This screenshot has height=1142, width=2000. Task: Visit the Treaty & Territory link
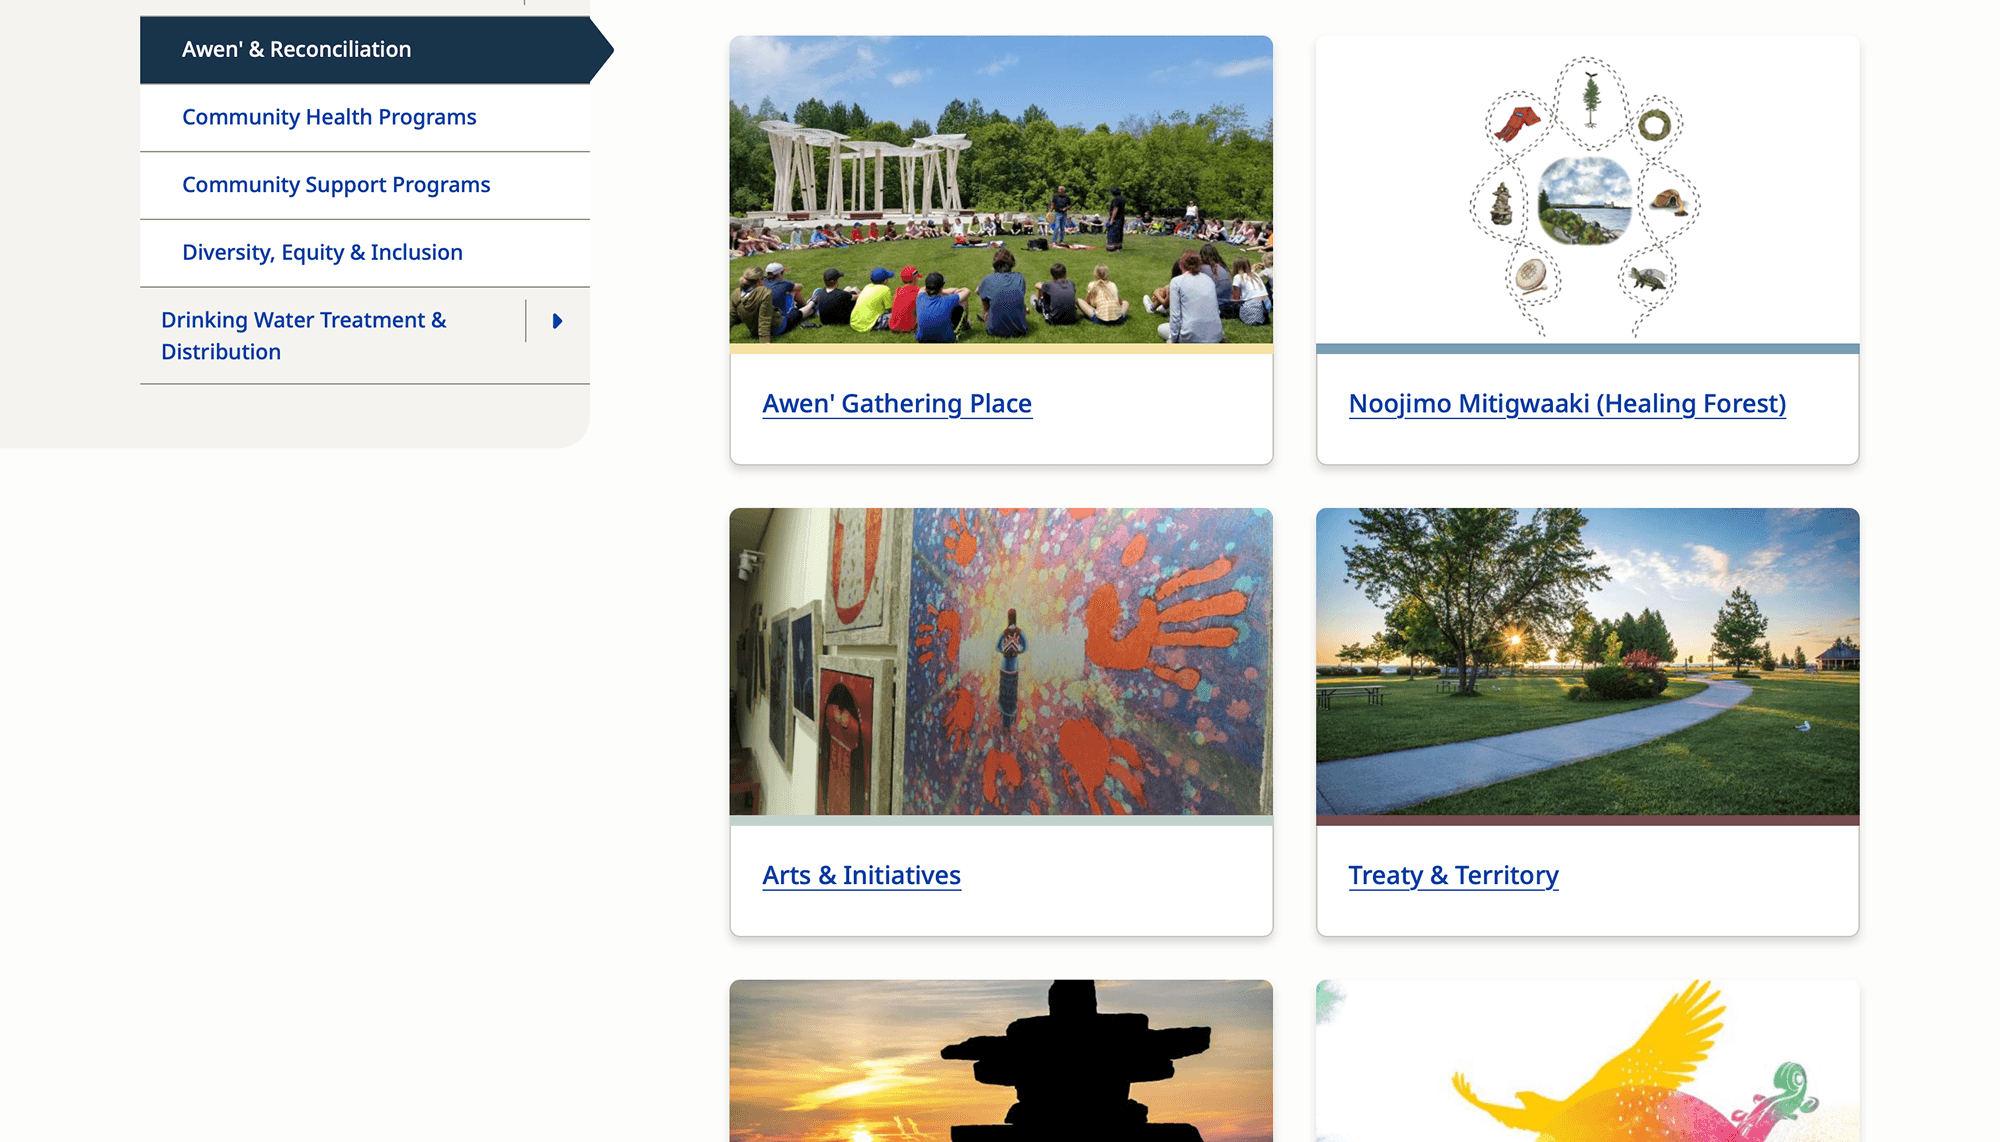click(1453, 875)
